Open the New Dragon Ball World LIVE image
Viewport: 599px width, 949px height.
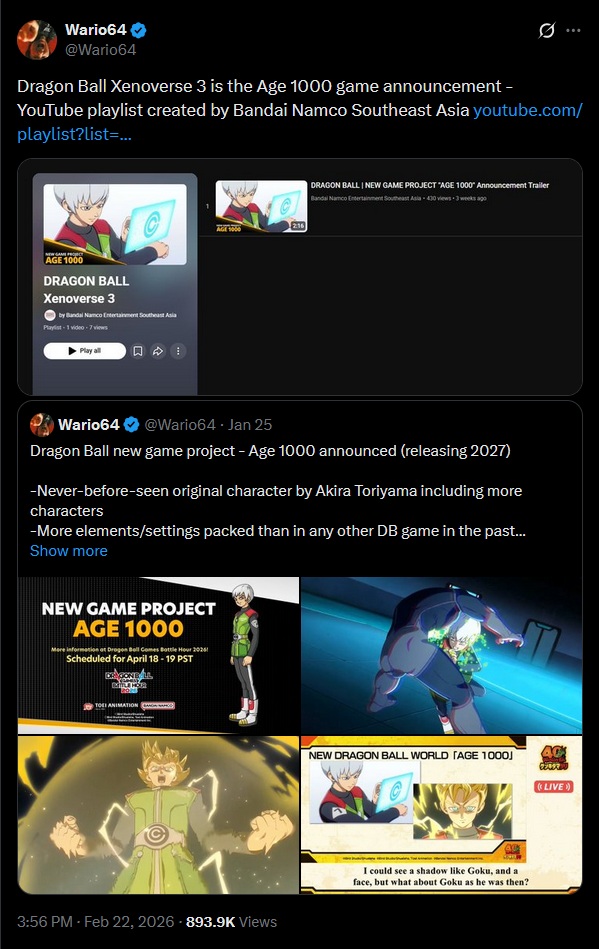point(442,815)
